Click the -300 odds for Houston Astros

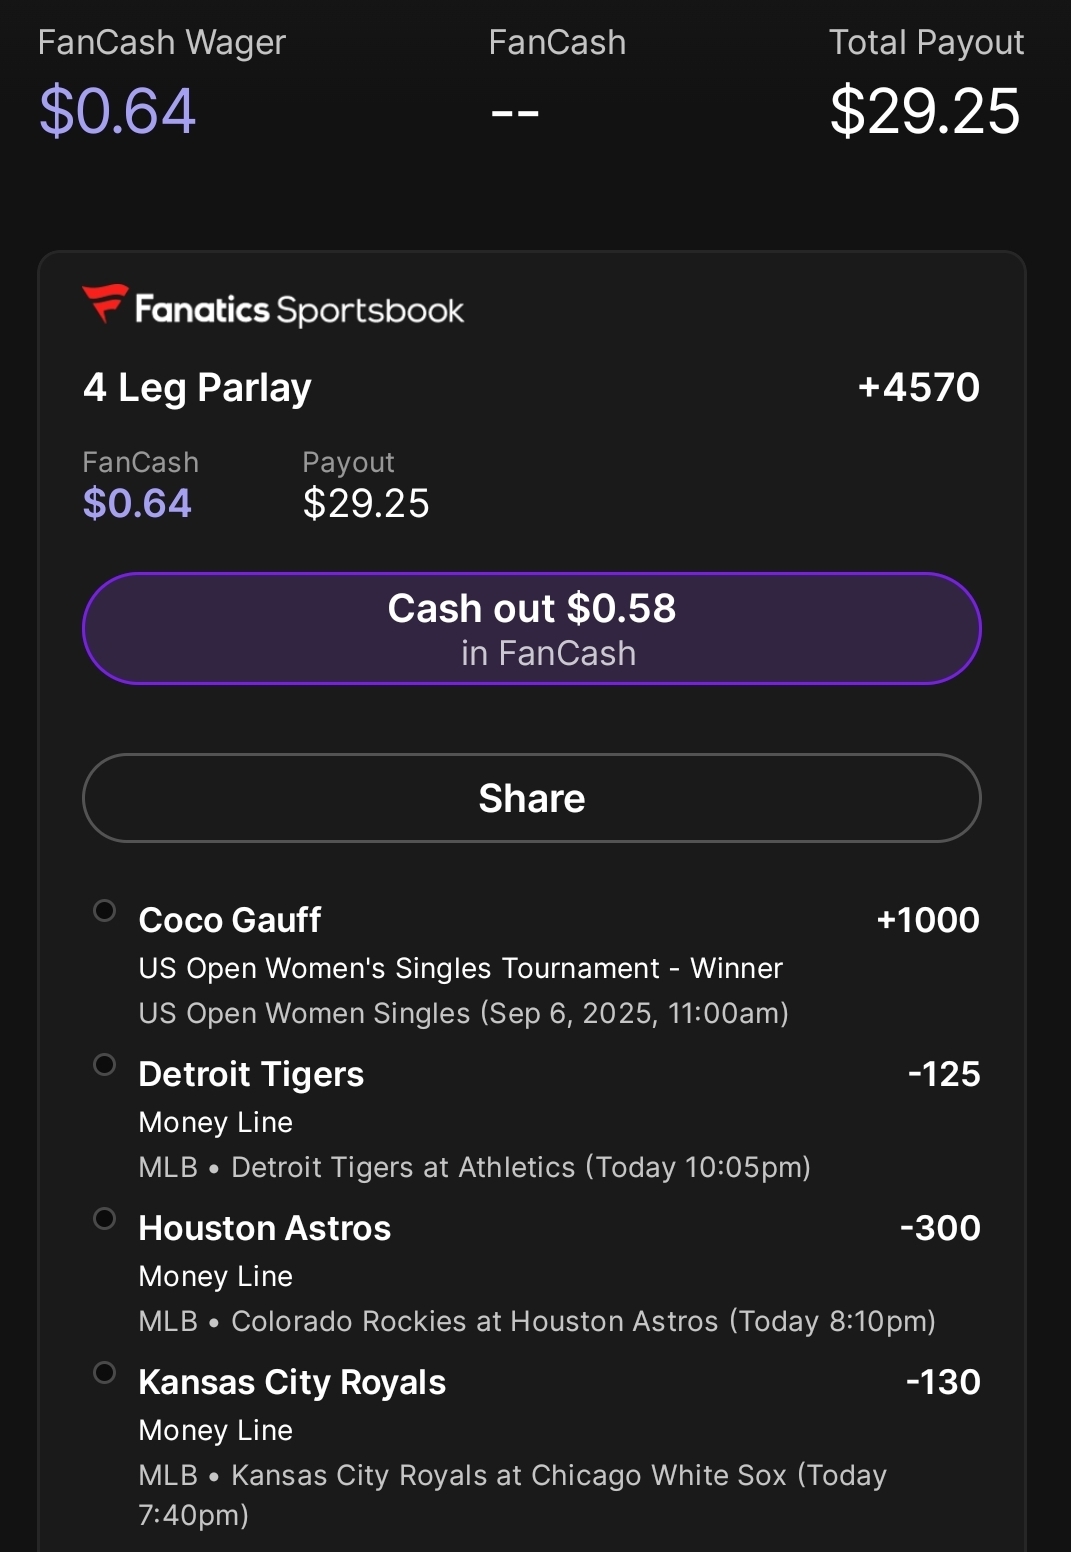pyautogui.click(x=940, y=1228)
